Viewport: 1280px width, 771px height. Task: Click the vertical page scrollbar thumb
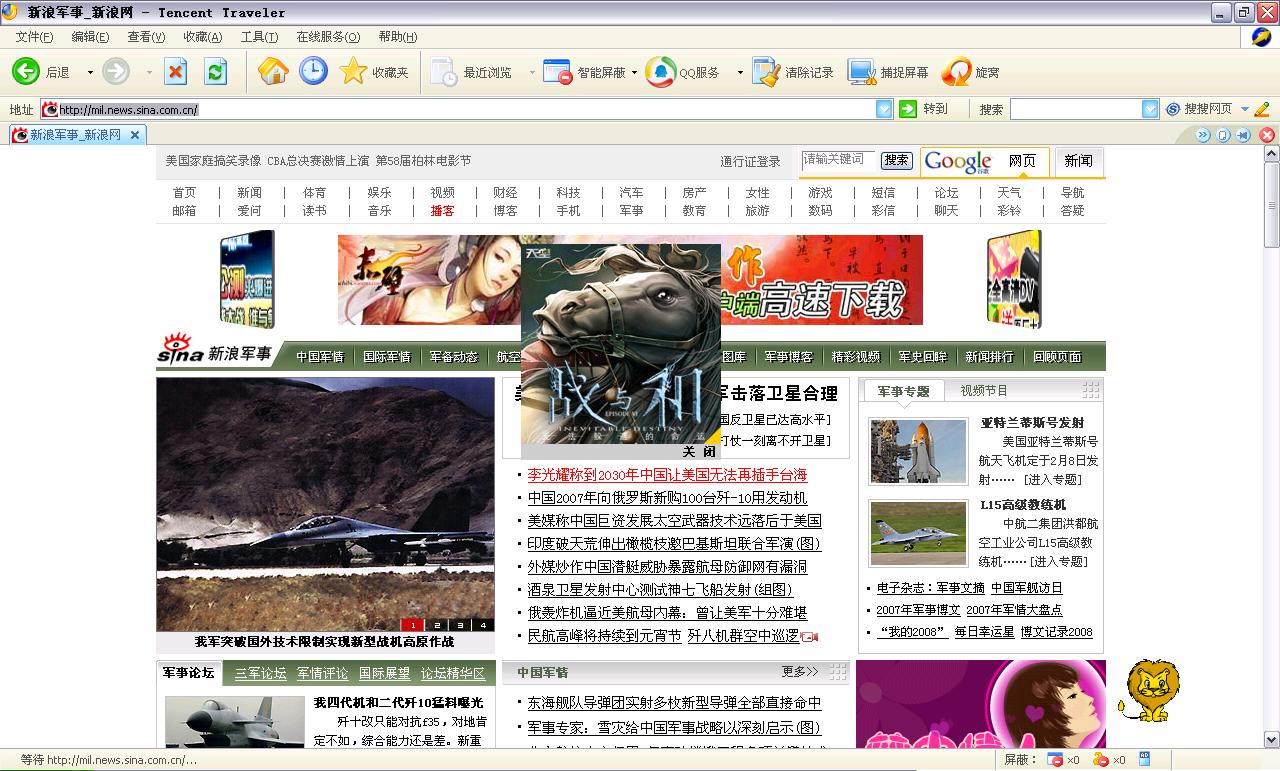coord(1271,205)
